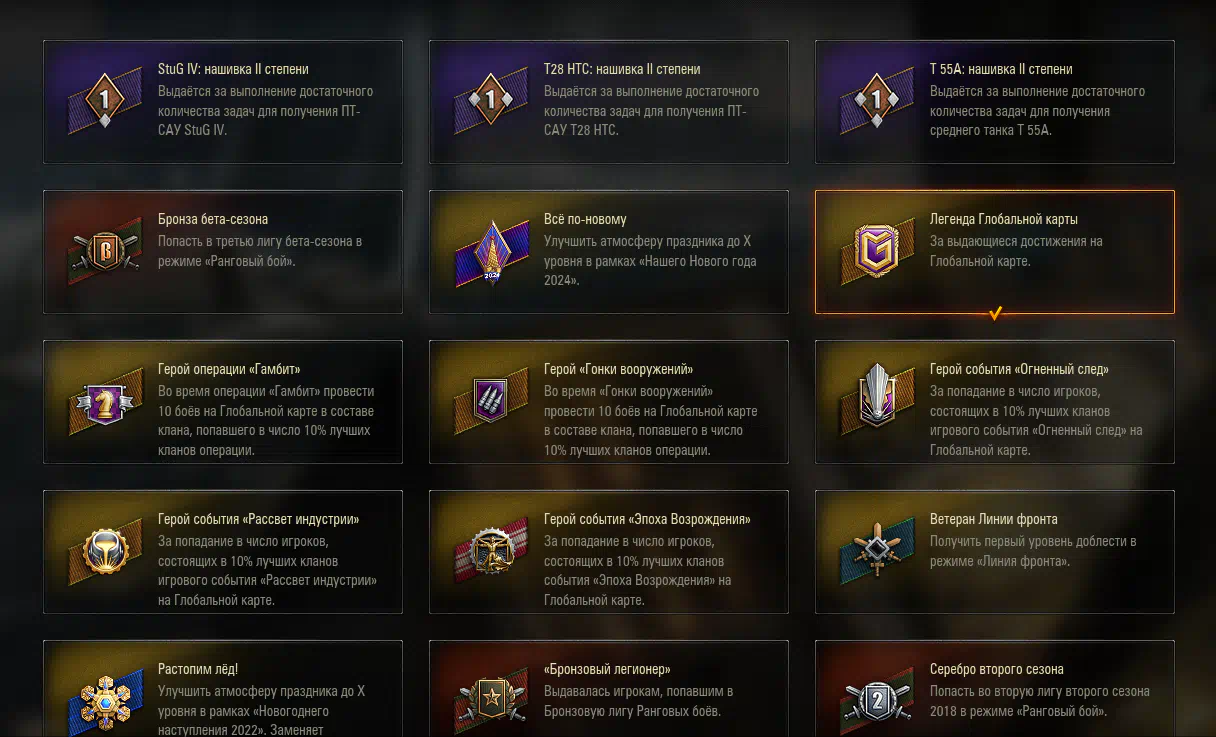1216x737 pixels.
Task: Select the Эпоха Возрождения gear badge icon
Action: click(x=490, y=551)
